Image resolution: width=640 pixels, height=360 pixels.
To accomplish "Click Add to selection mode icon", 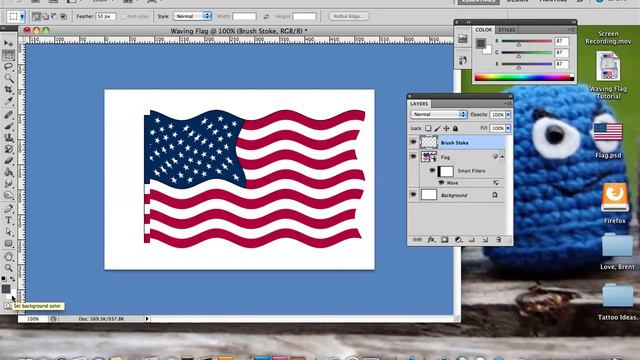I will pyautogui.click(x=45, y=16).
